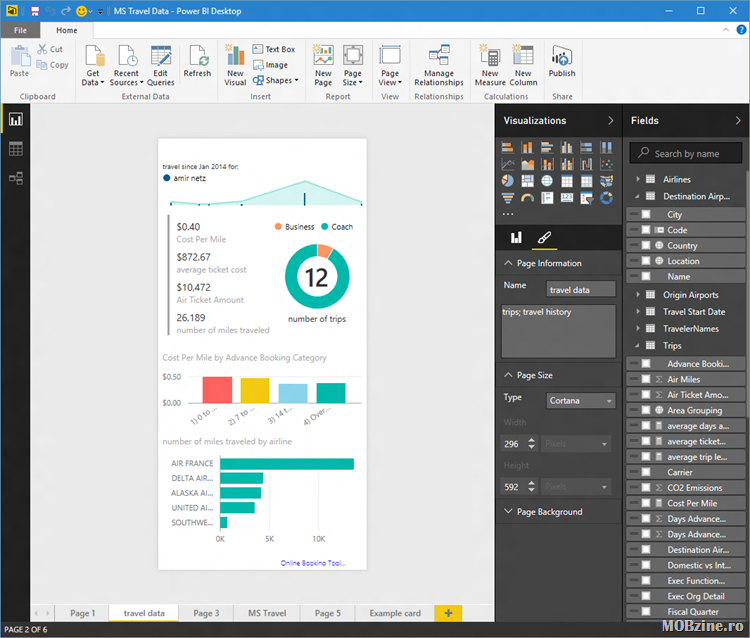Check the Cost Per Mile field checkbox

[x=646, y=503]
